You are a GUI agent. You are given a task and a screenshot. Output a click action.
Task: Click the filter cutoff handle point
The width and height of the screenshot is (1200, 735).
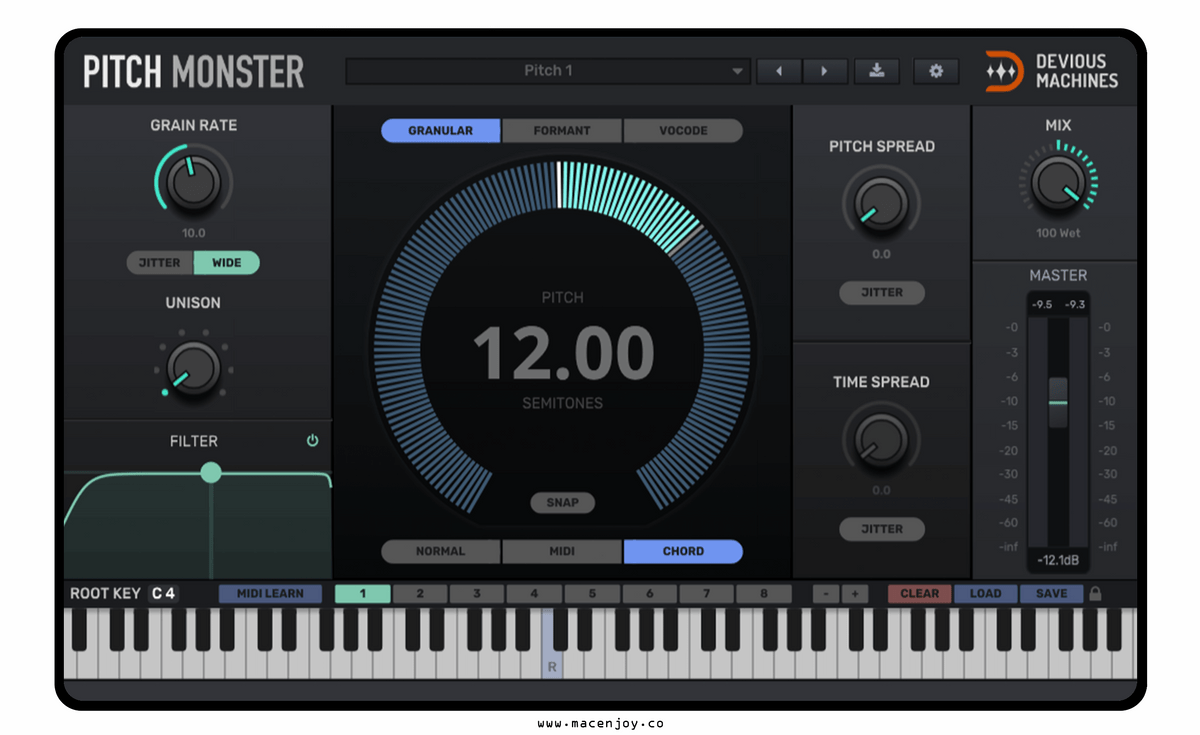click(210, 472)
